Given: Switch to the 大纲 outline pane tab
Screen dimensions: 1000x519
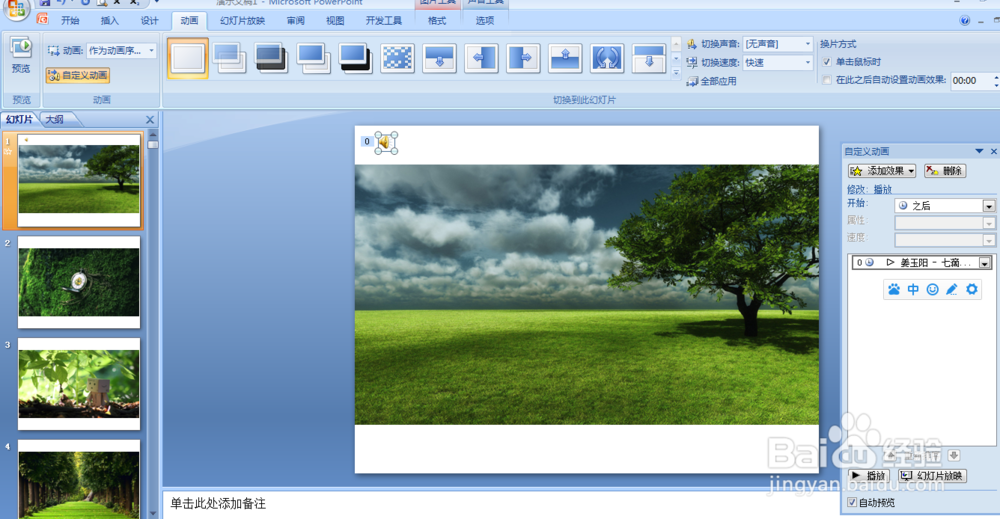Looking at the screenshot, I should coord(55,119).
